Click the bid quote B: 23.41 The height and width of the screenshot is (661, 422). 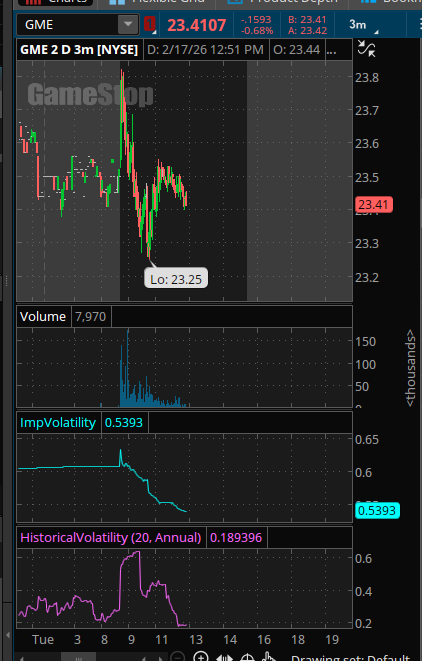click(307, 20)
